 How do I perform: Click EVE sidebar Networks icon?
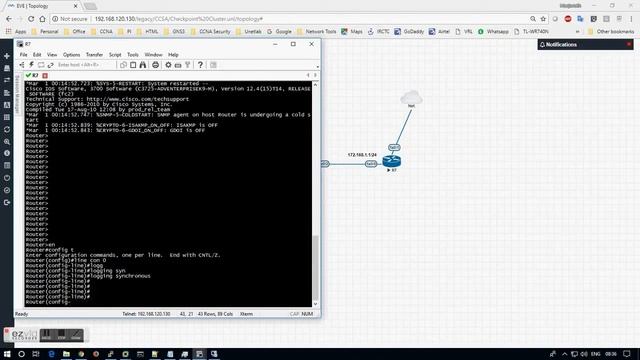[7, 80]
